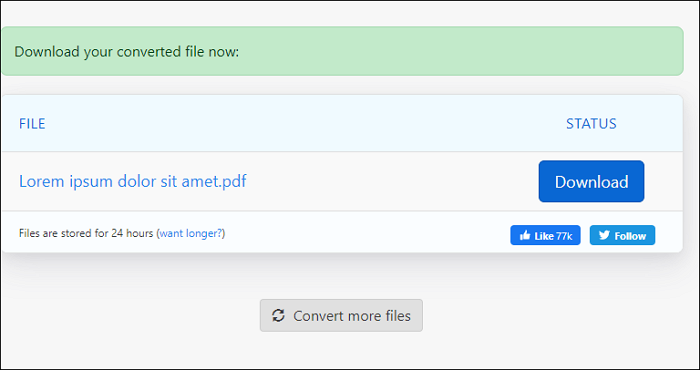
Task: Click the green 'Download your converted file now' banner
Action: 342,51
